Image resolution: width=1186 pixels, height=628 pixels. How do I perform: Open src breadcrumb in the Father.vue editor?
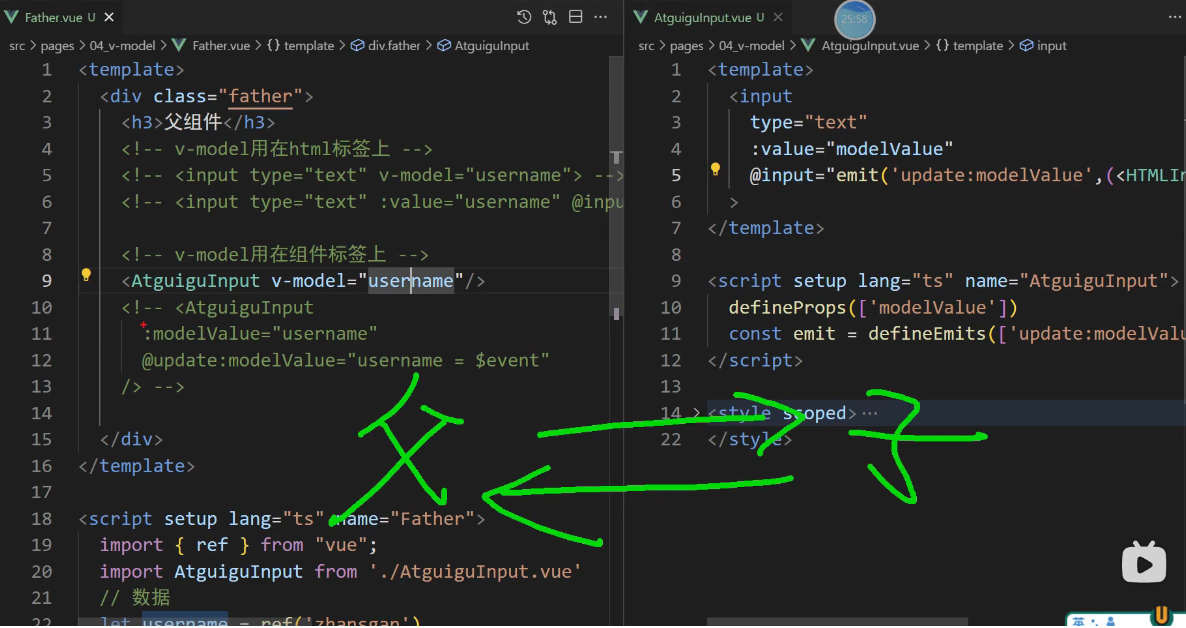tap(17, 45)
